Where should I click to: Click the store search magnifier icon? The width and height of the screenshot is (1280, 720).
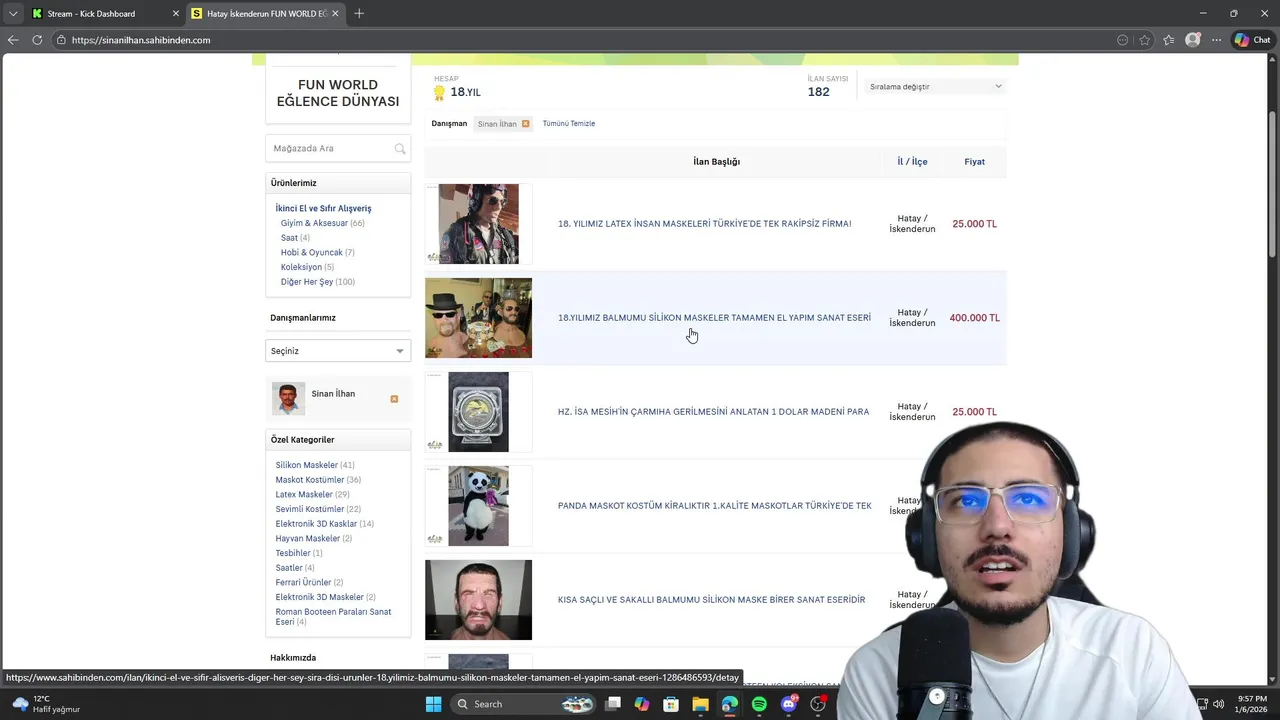click(400, 148)
